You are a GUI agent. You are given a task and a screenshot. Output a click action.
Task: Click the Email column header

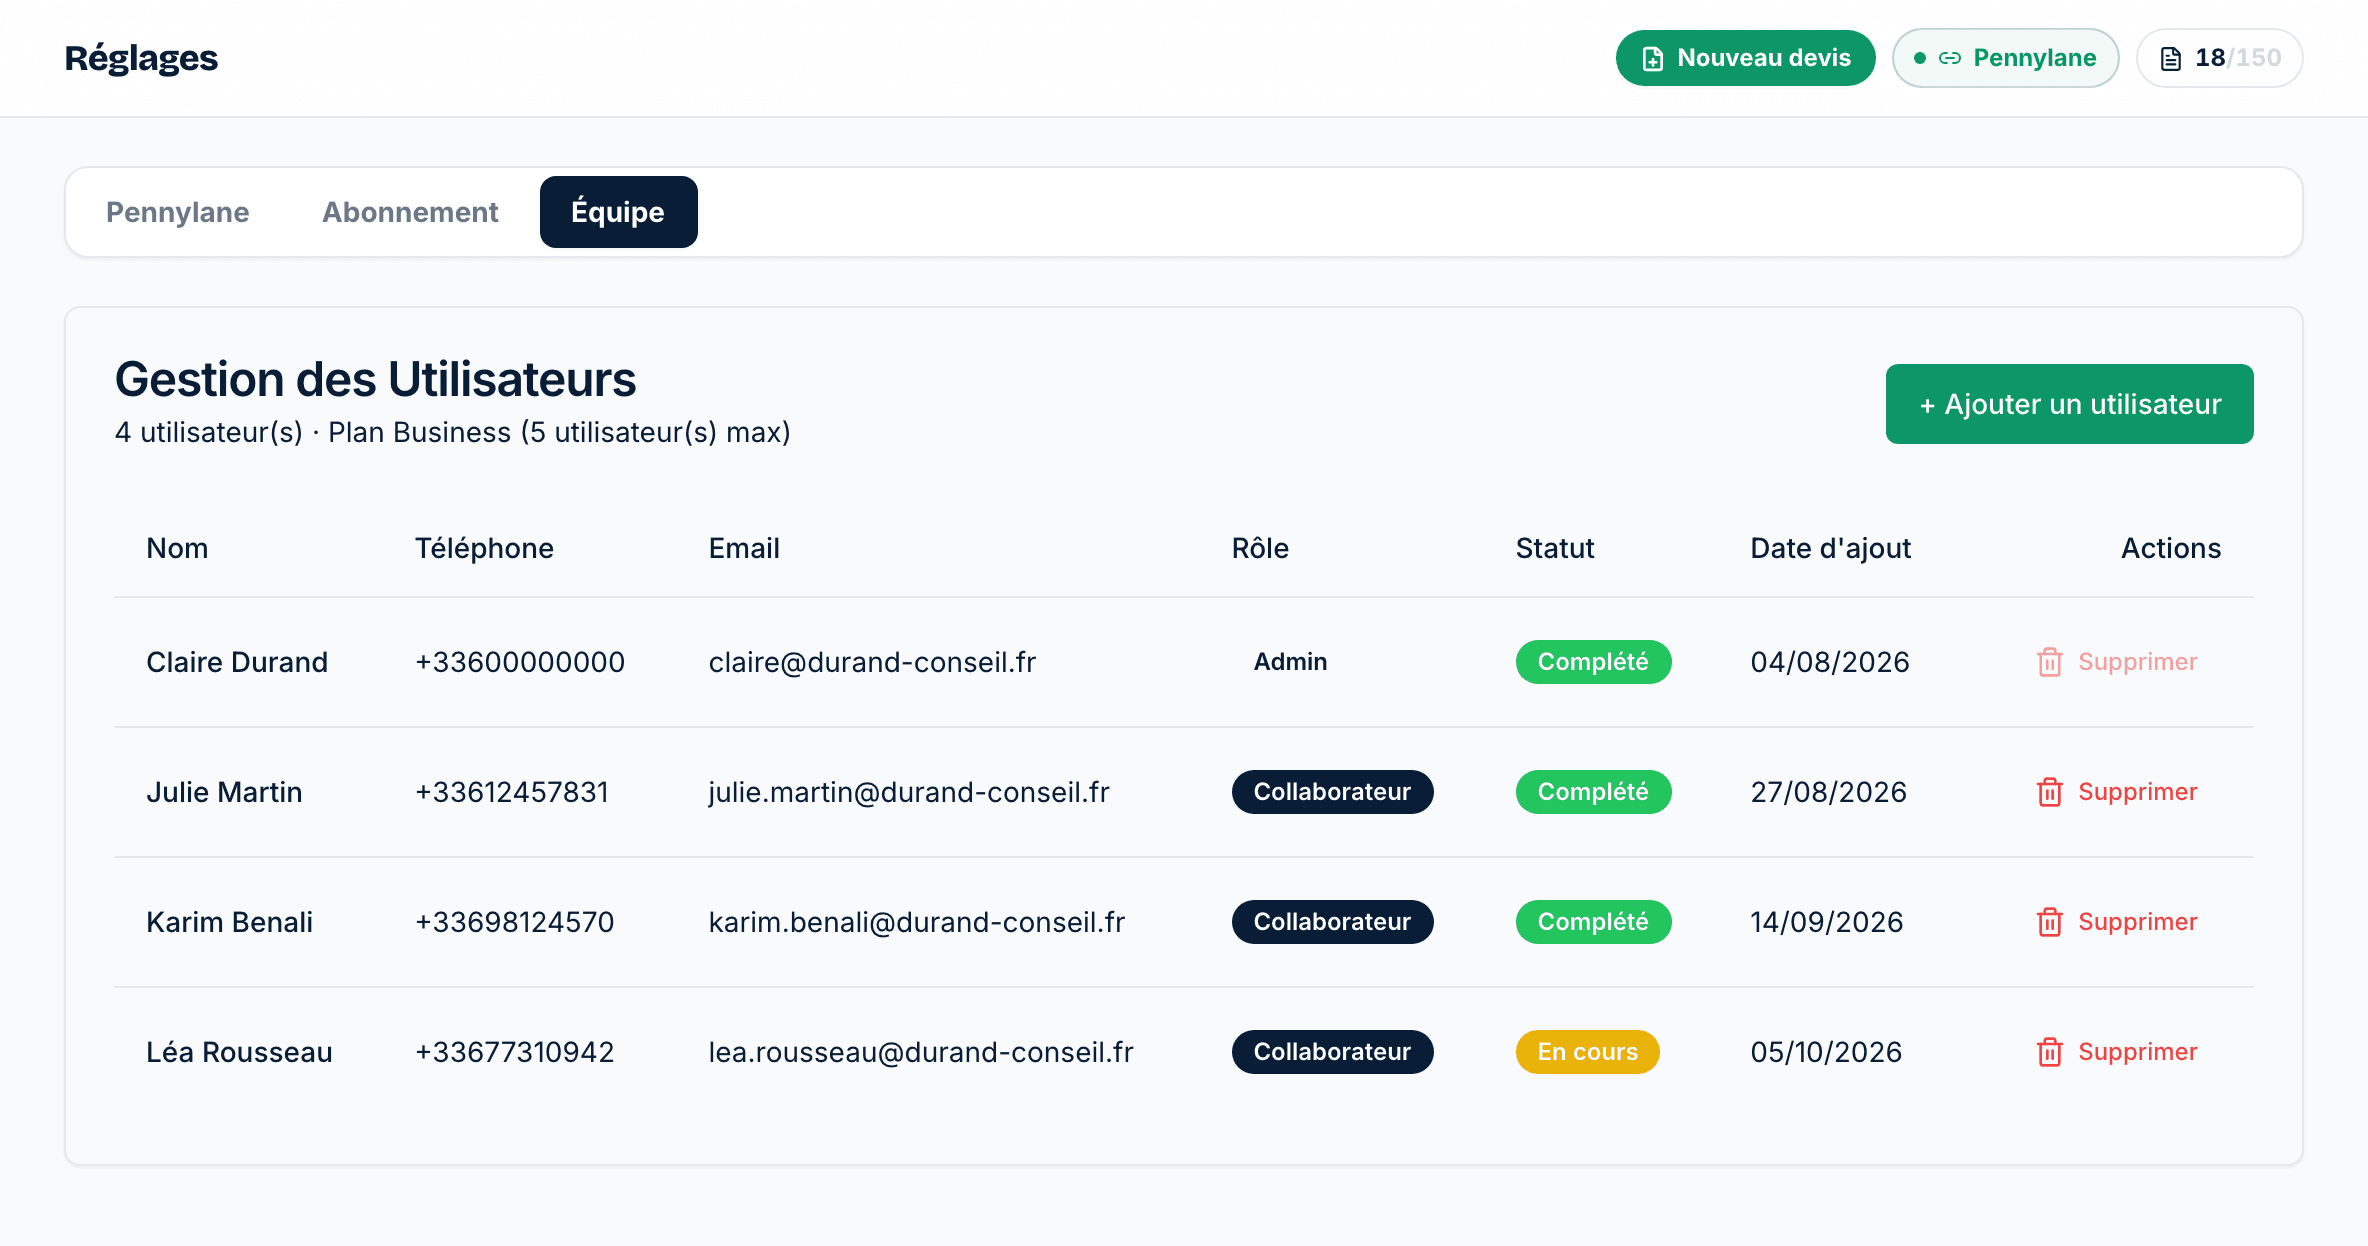coord(744,548)
